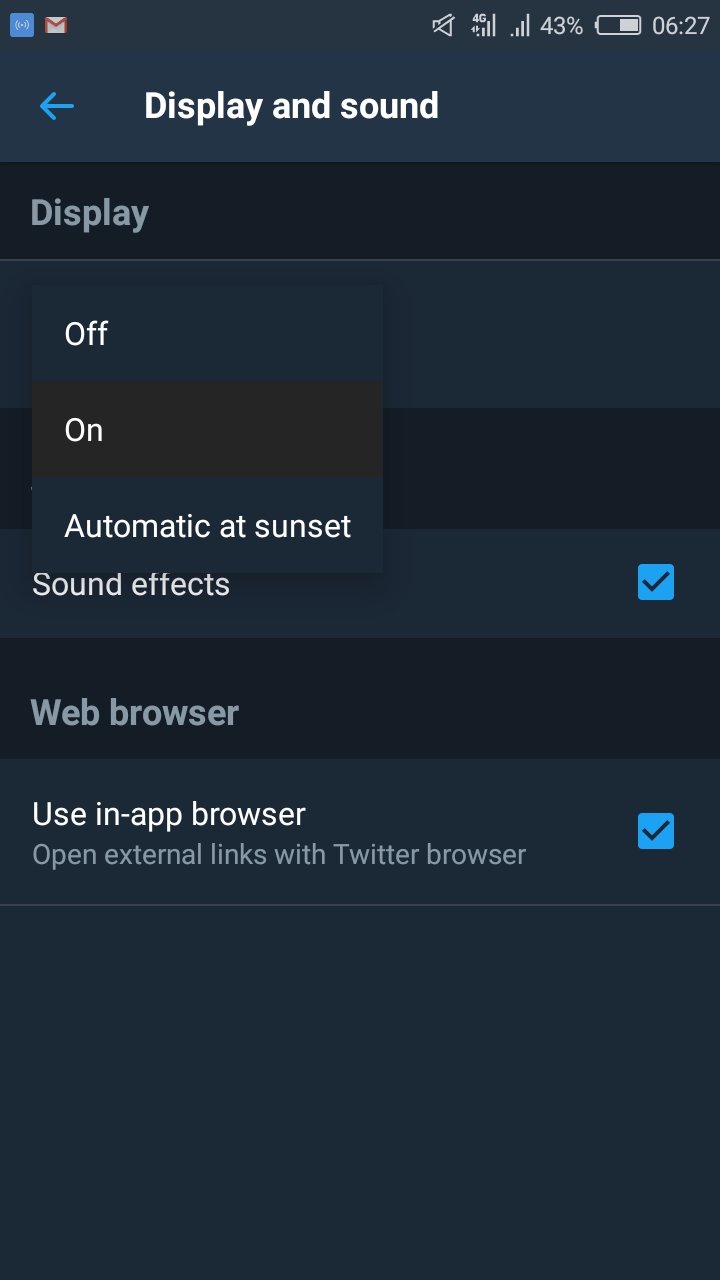The height and width of the screenshot is (1280, 720).
Task: Tap the muted sound status icon
Action: [443, 26]
